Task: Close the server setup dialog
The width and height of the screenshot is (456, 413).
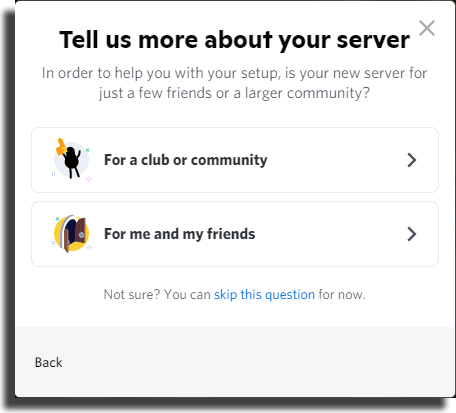Action: pyautogui.click(x=427, y=28)
